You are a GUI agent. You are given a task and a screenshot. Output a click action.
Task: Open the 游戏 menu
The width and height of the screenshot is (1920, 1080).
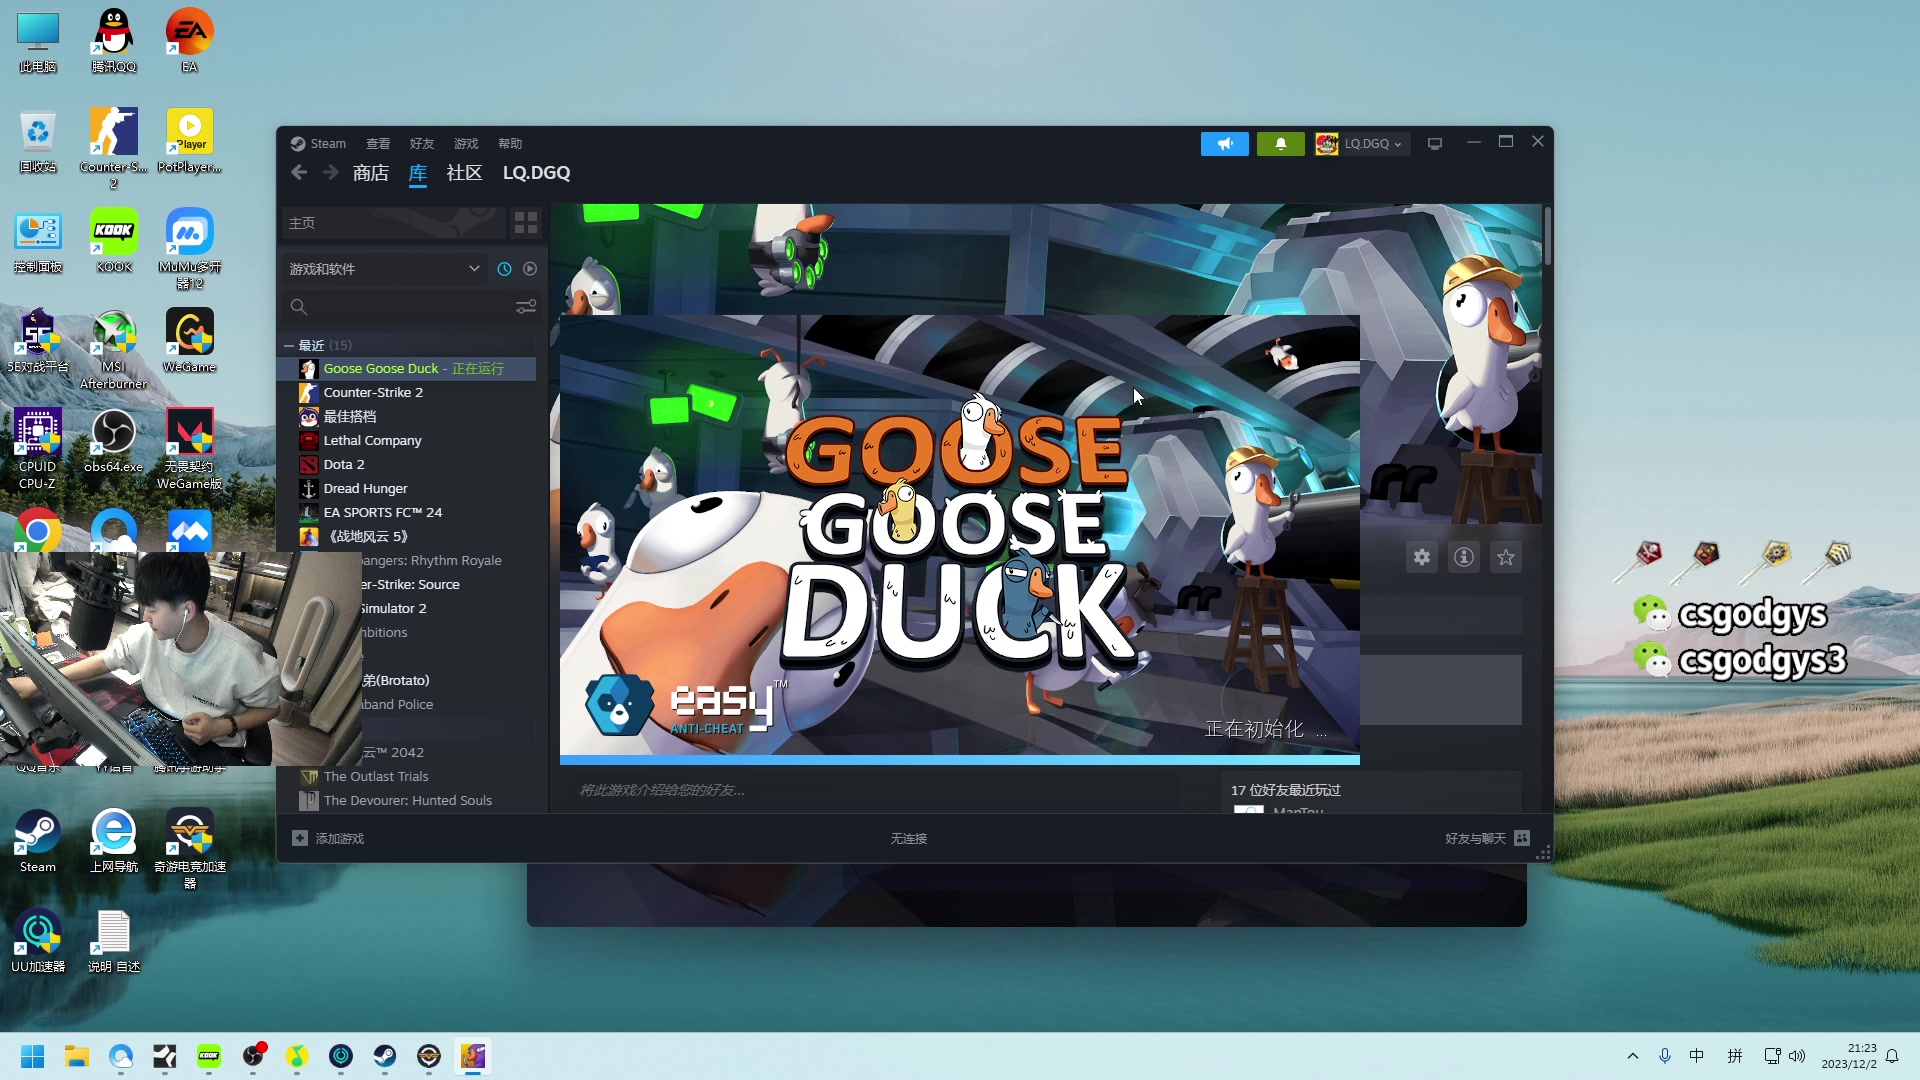466,144
